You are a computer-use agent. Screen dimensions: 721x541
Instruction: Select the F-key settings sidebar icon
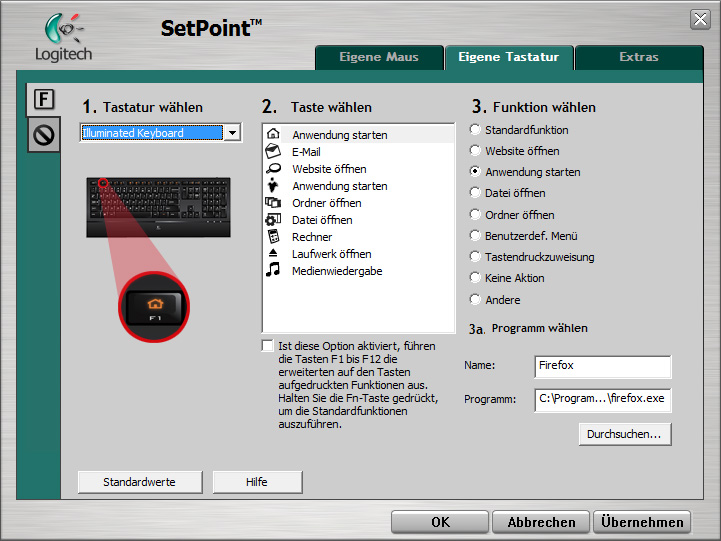(x=44, y=99)
